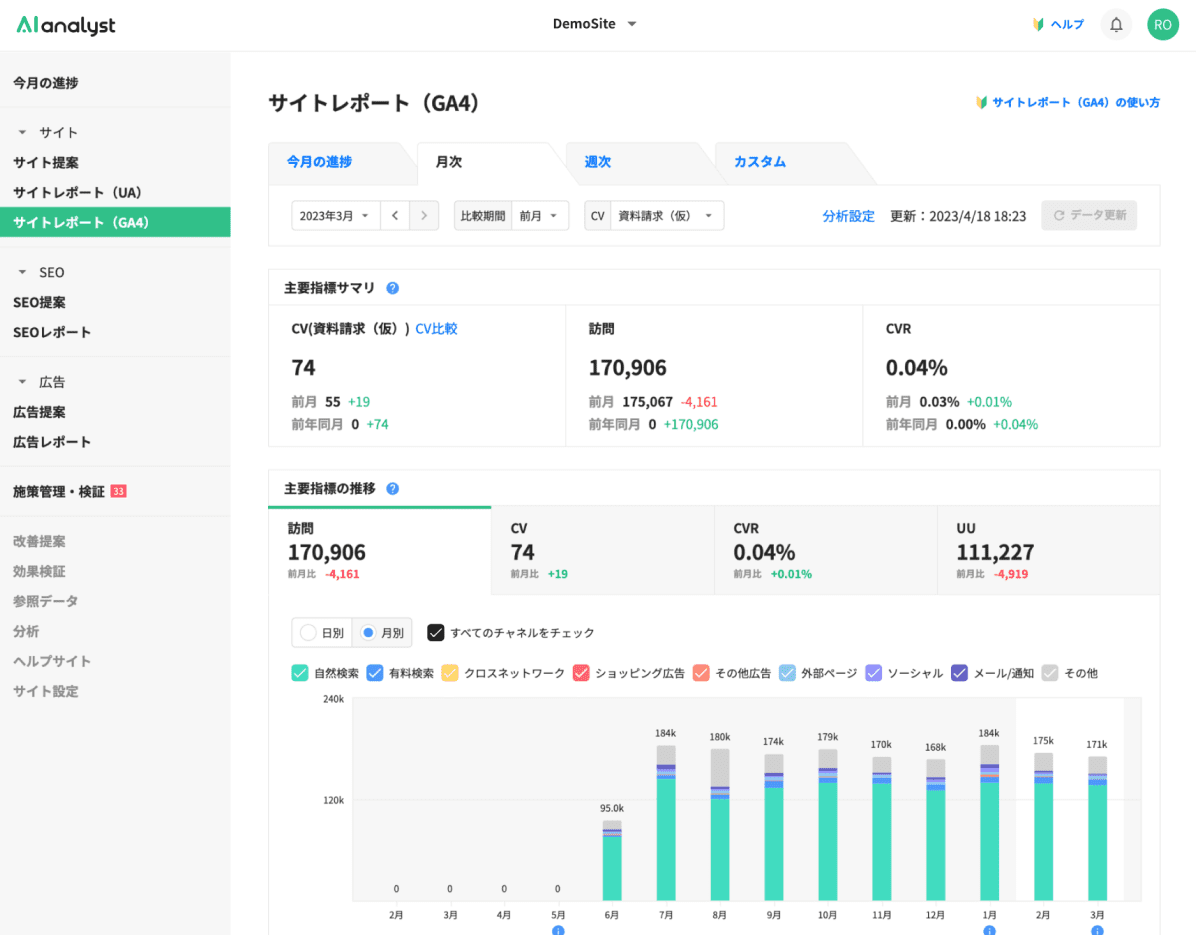The width and height of the screenshot is (1196, 935).
Task: Toggle すべてのチャネルをチェック checkbox
Action: click(435, 633)
